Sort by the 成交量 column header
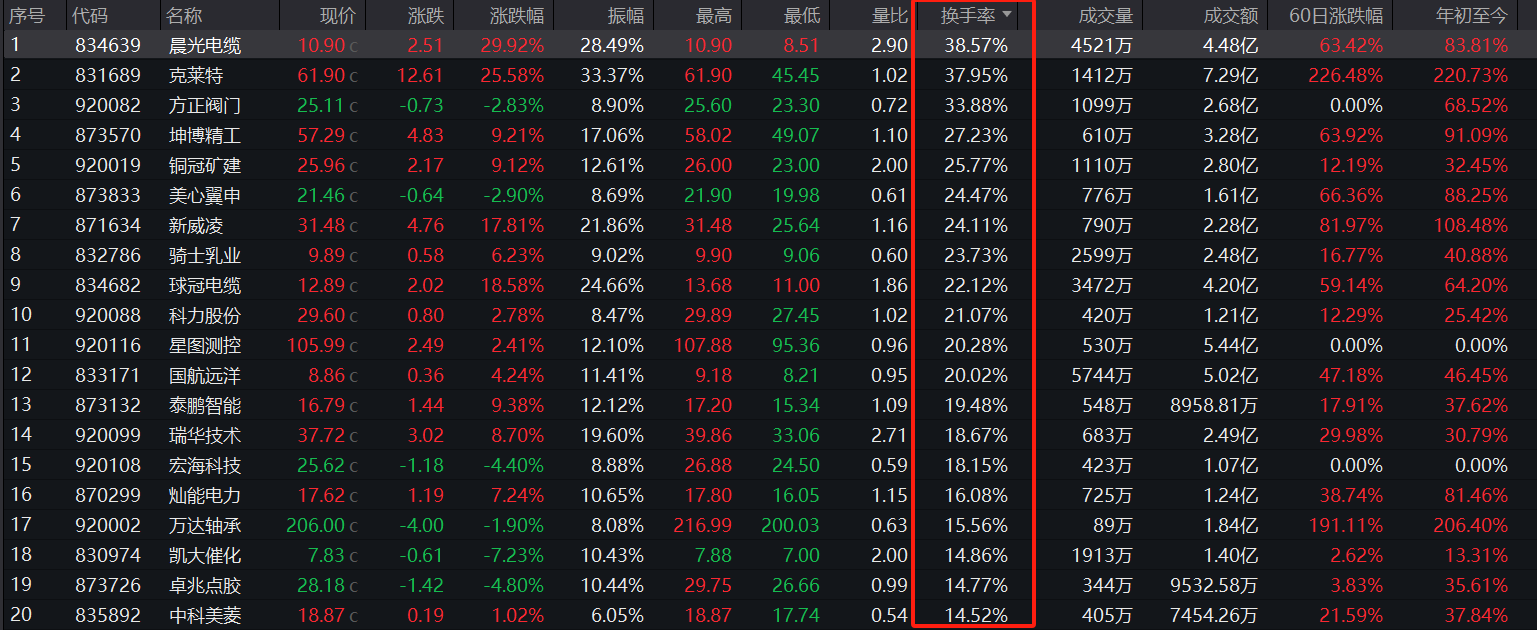This screenshot has width=1537, height=630. (1106, 15)
